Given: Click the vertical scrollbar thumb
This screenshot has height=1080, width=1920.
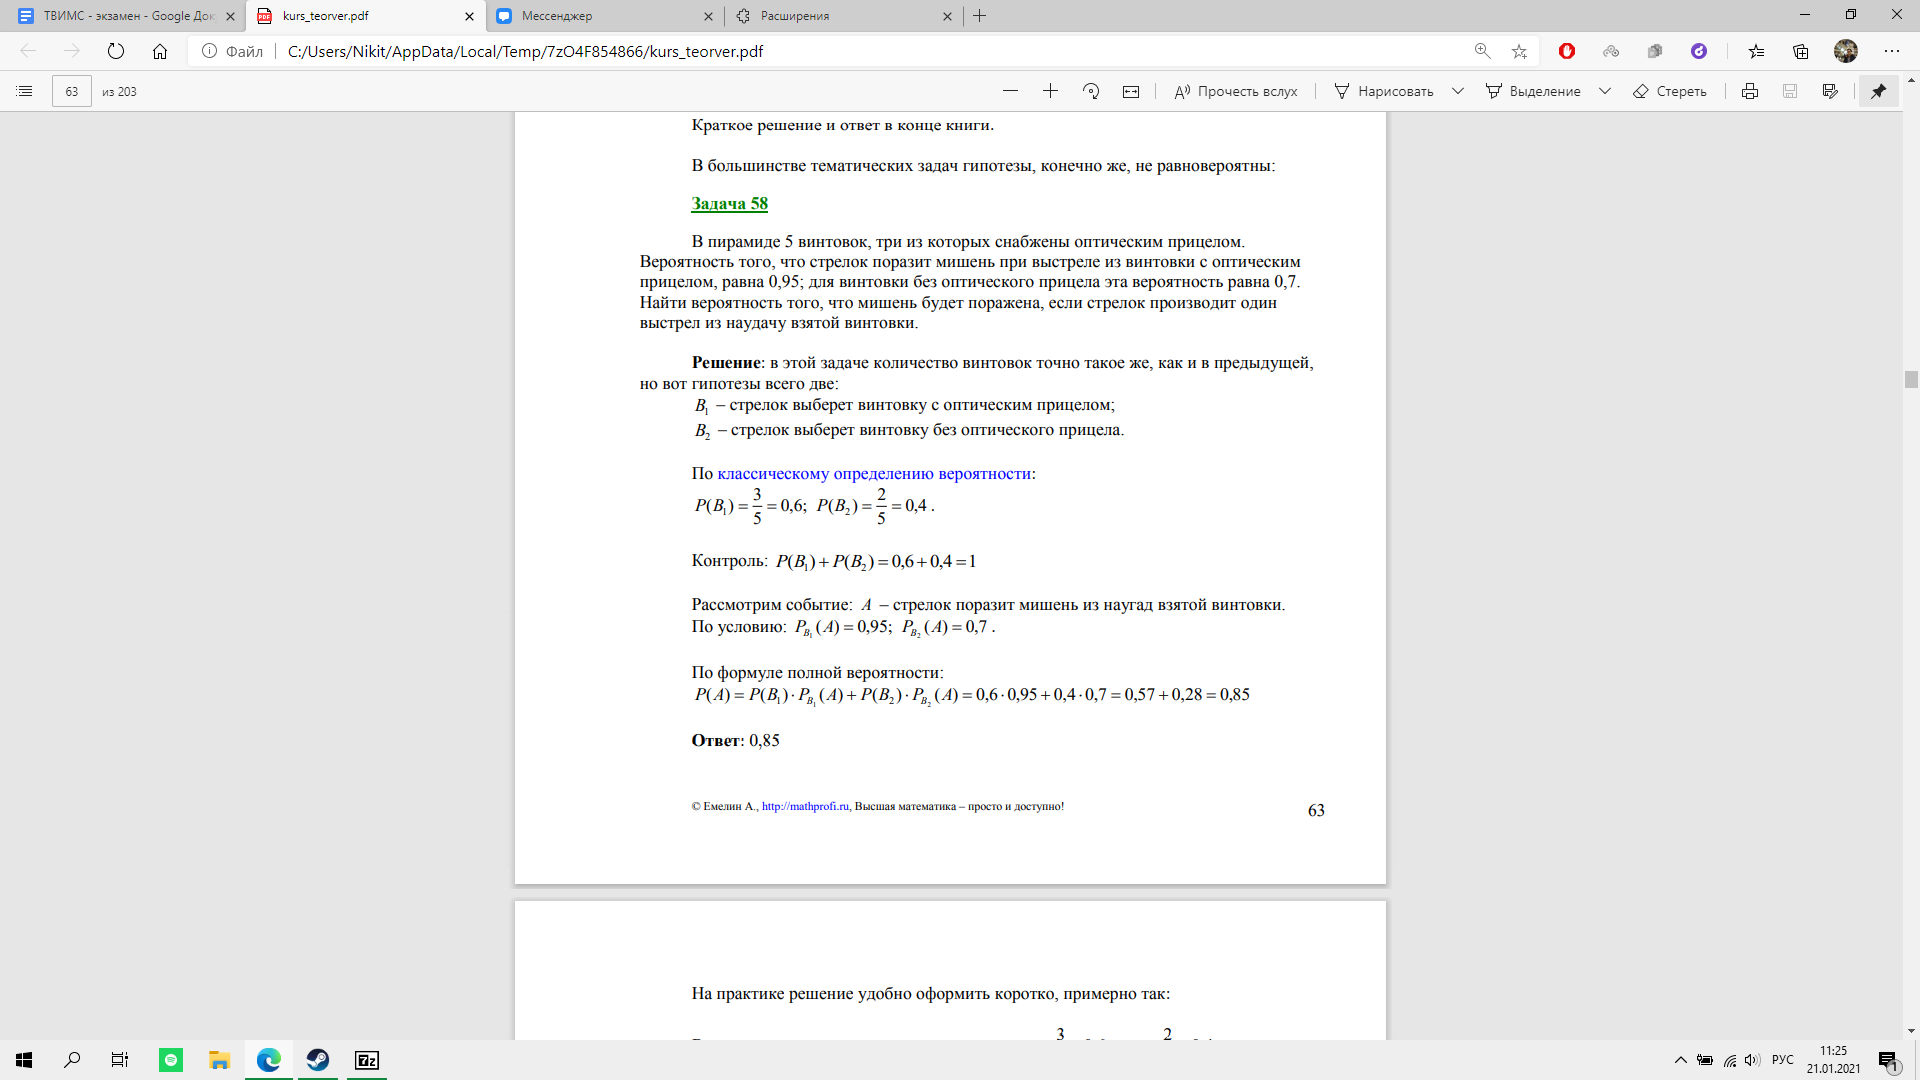Looking at the screenshot, I should point(1911,379).
